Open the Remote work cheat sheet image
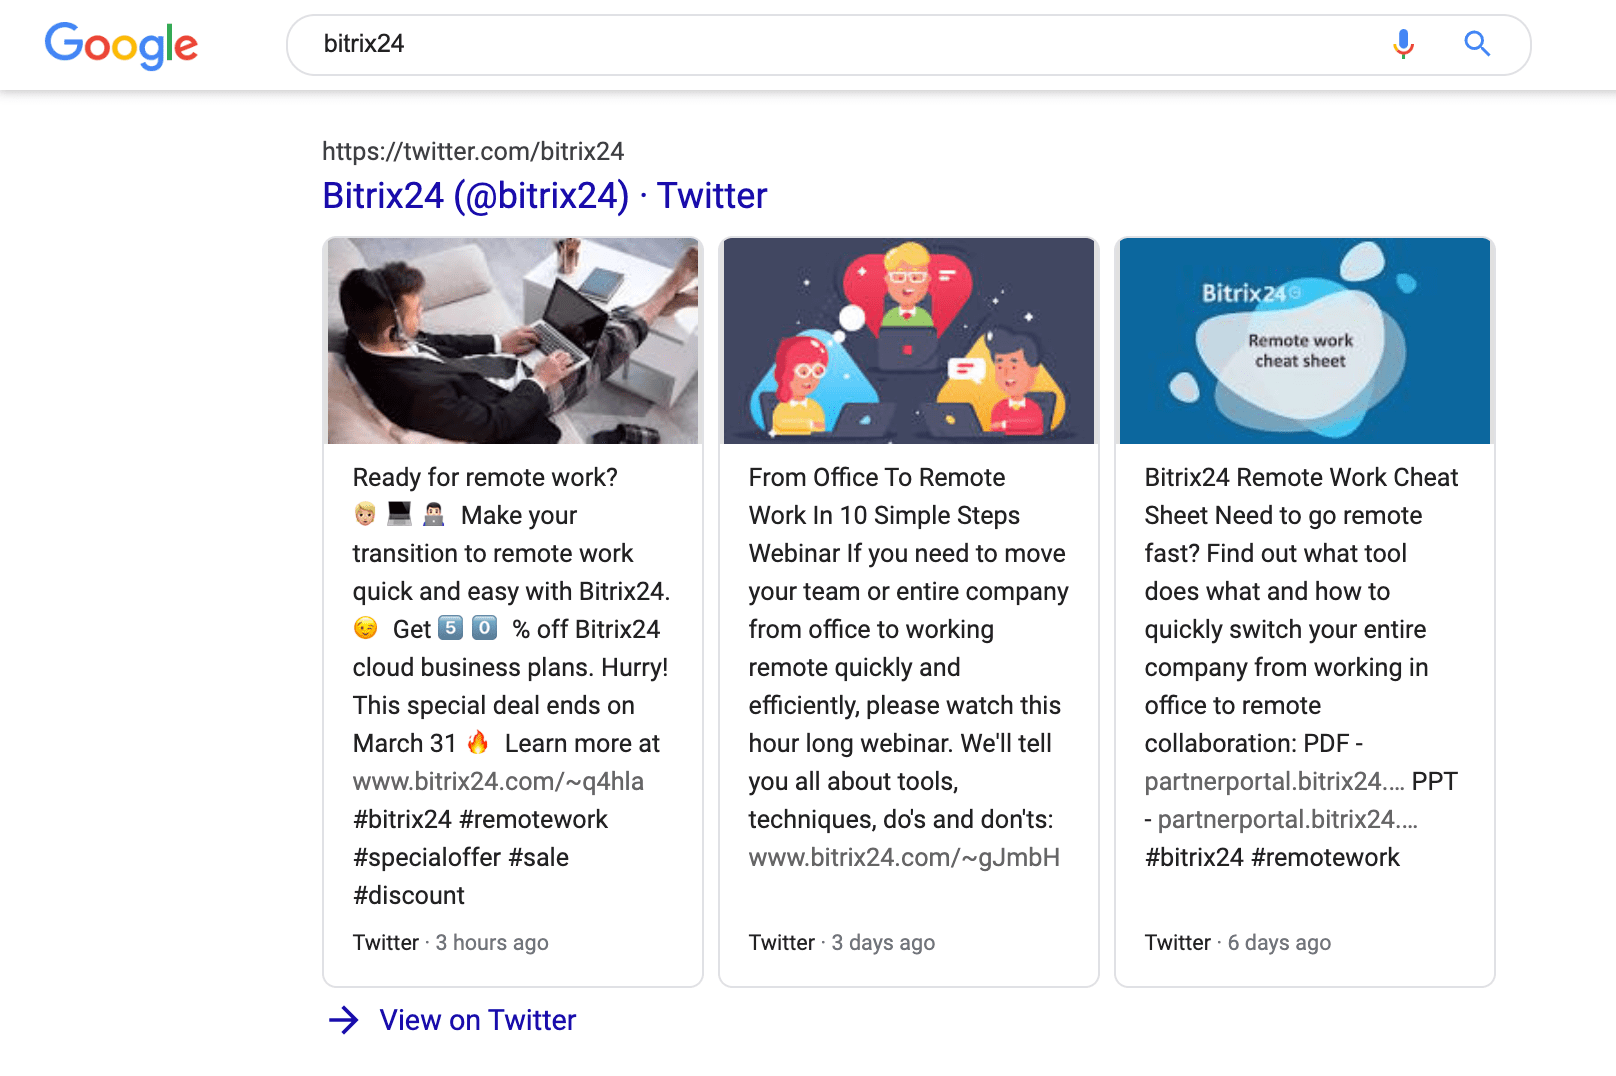Screen dimensions: 1616x1076 click(x=1305, y=340)
